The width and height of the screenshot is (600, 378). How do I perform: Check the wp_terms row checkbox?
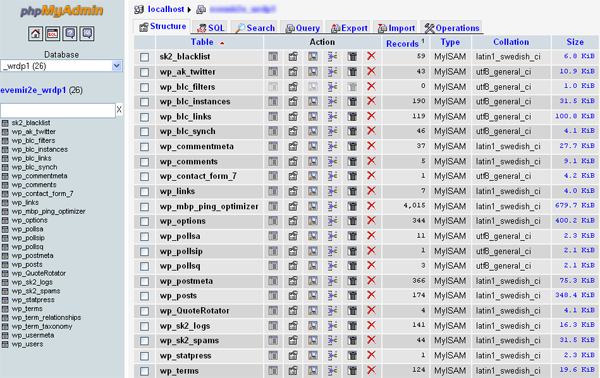coord(144,371)
